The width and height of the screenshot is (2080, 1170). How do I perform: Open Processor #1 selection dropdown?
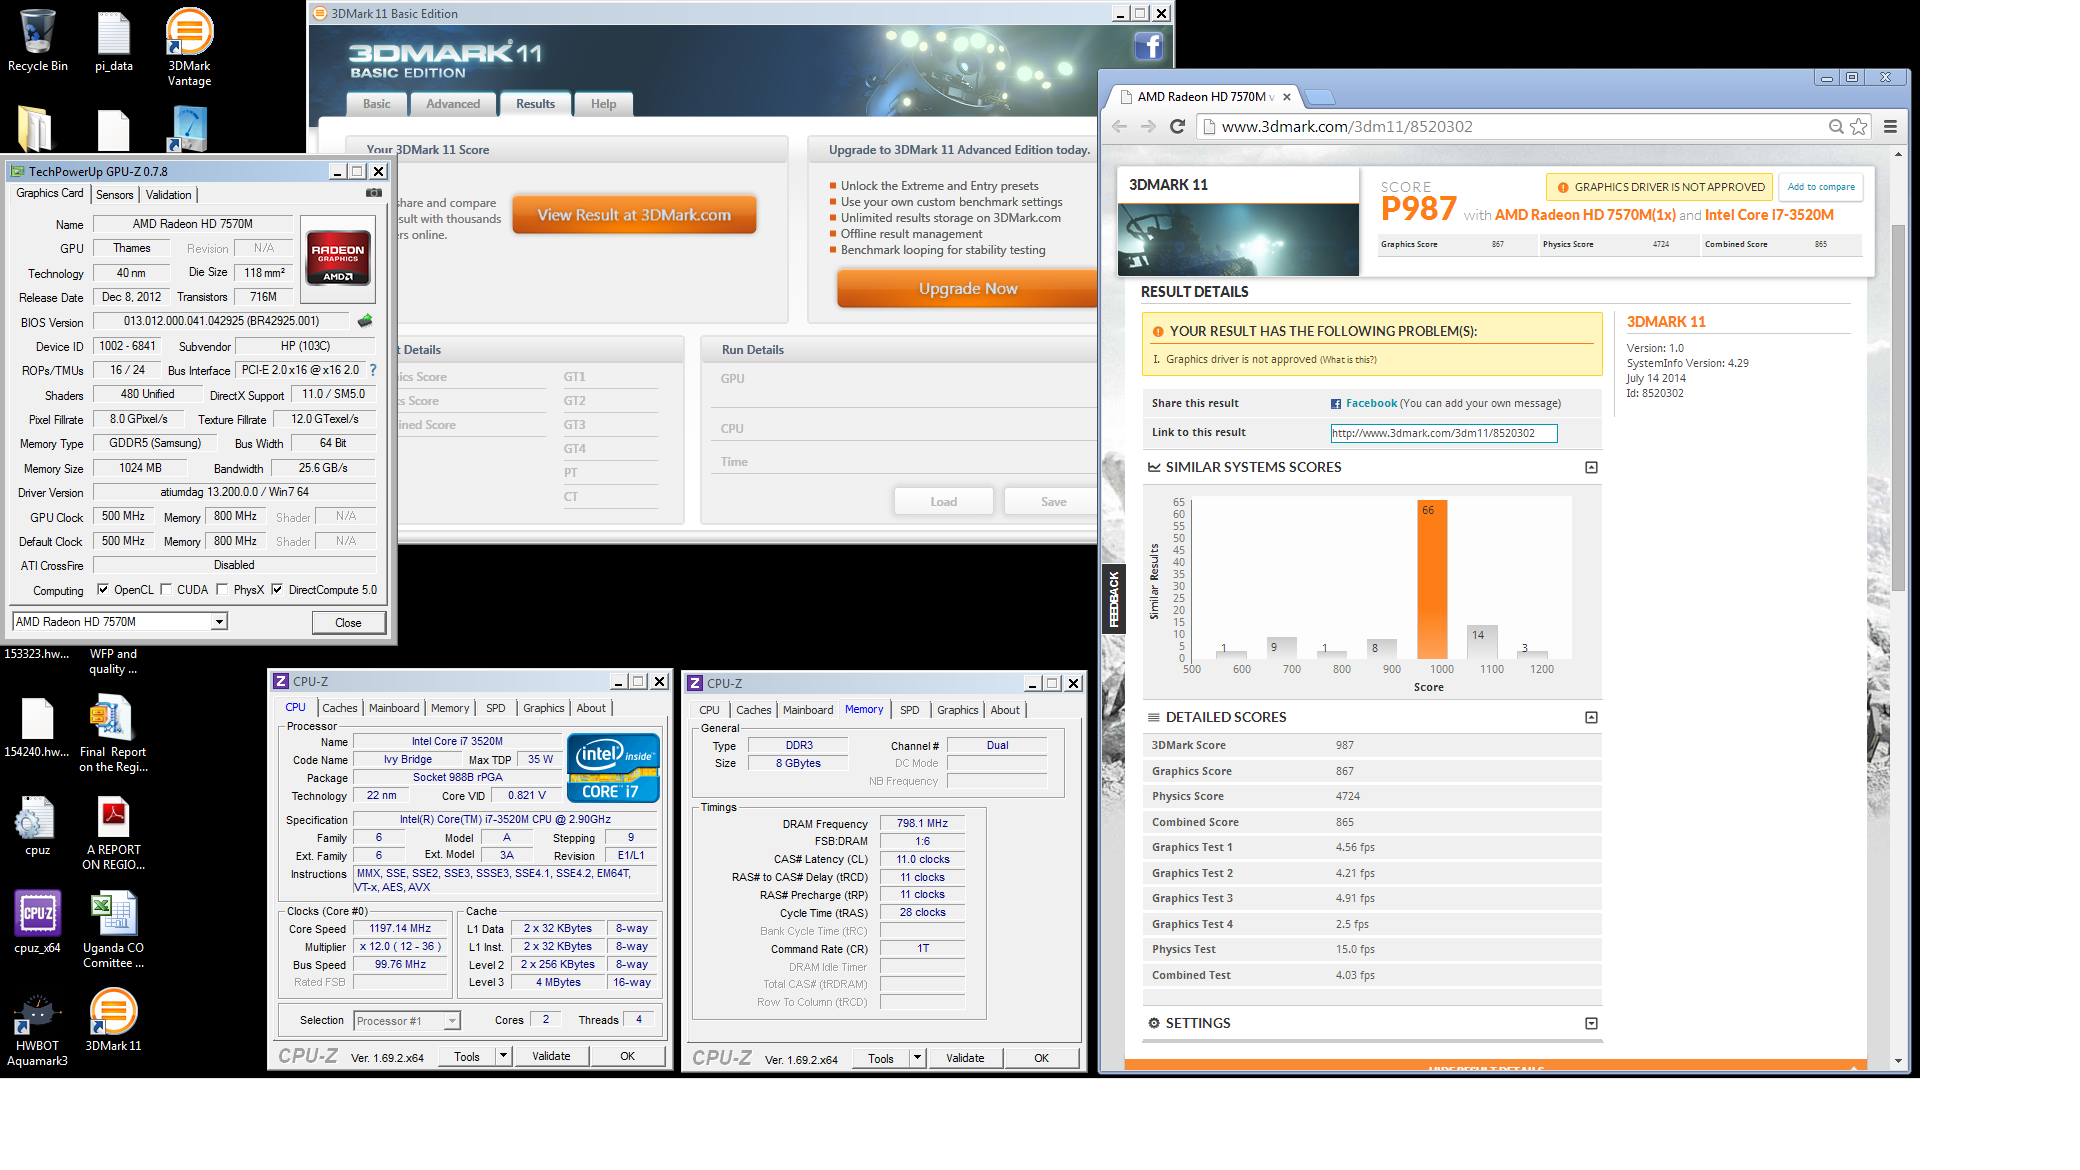(406, 1021)
